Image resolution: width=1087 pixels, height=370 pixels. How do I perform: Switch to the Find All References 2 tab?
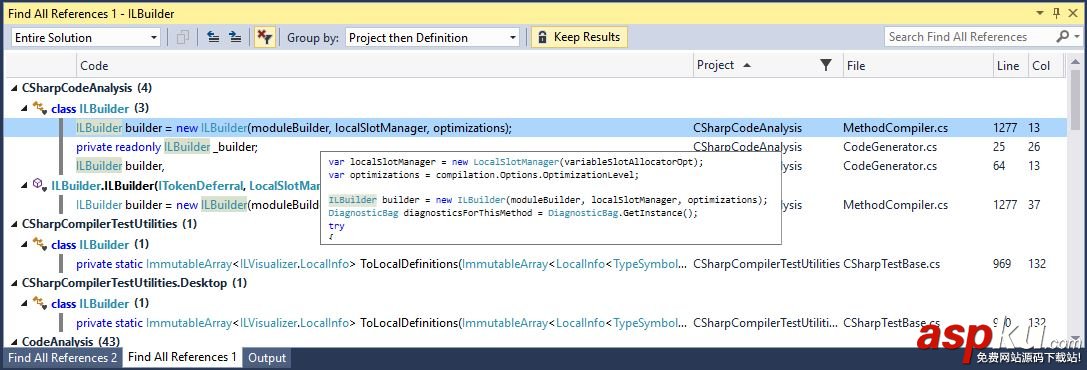click(x=63, y=358)
